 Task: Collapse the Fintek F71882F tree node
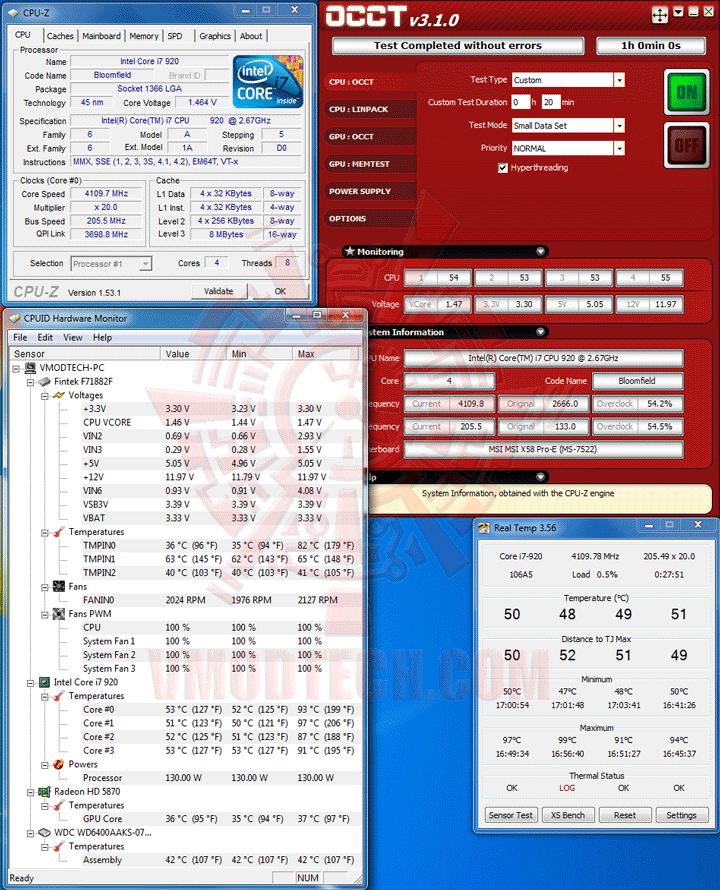point(31,382)
